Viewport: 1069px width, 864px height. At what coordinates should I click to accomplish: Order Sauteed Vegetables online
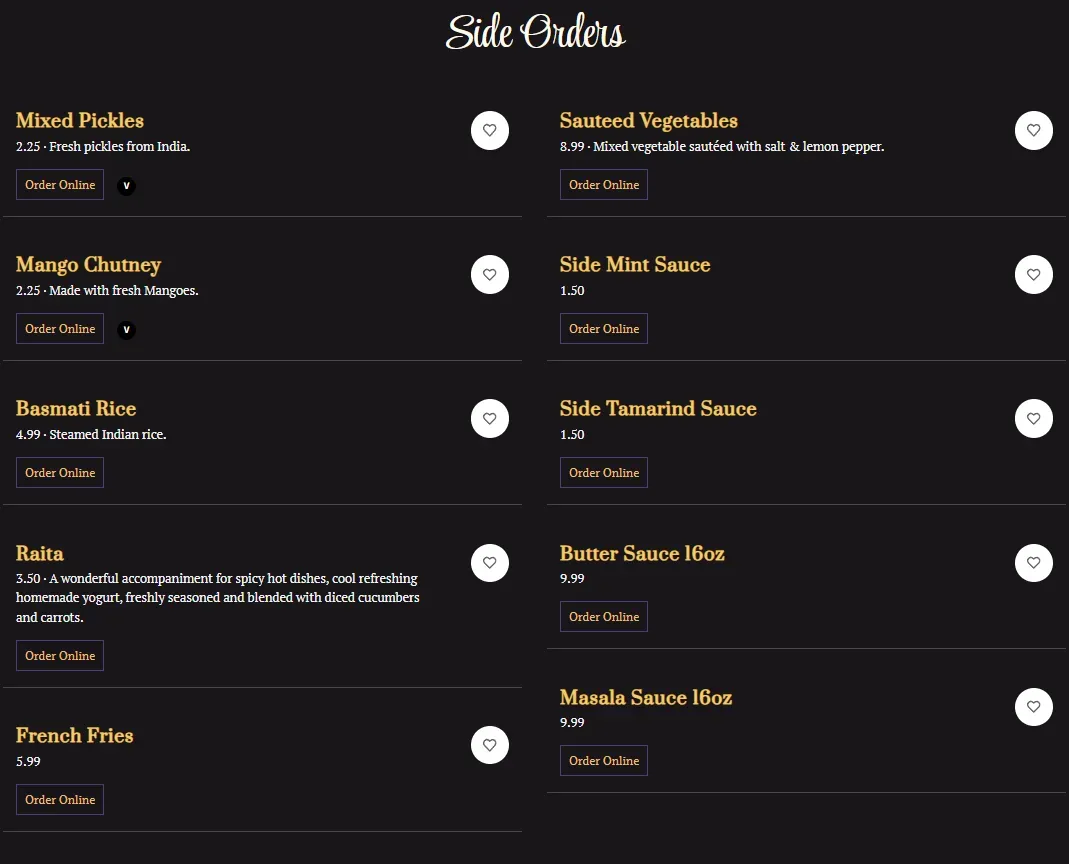pos(604,185)
